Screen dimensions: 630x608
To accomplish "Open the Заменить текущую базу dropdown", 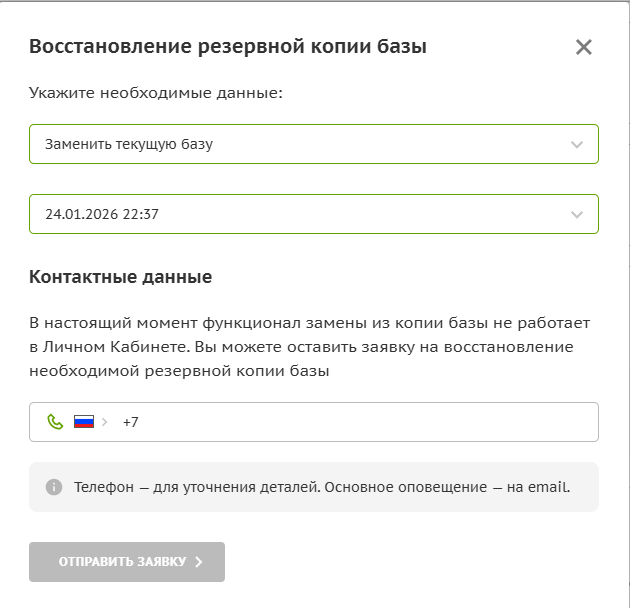I will pyautogui.click(x=314, y=144).
